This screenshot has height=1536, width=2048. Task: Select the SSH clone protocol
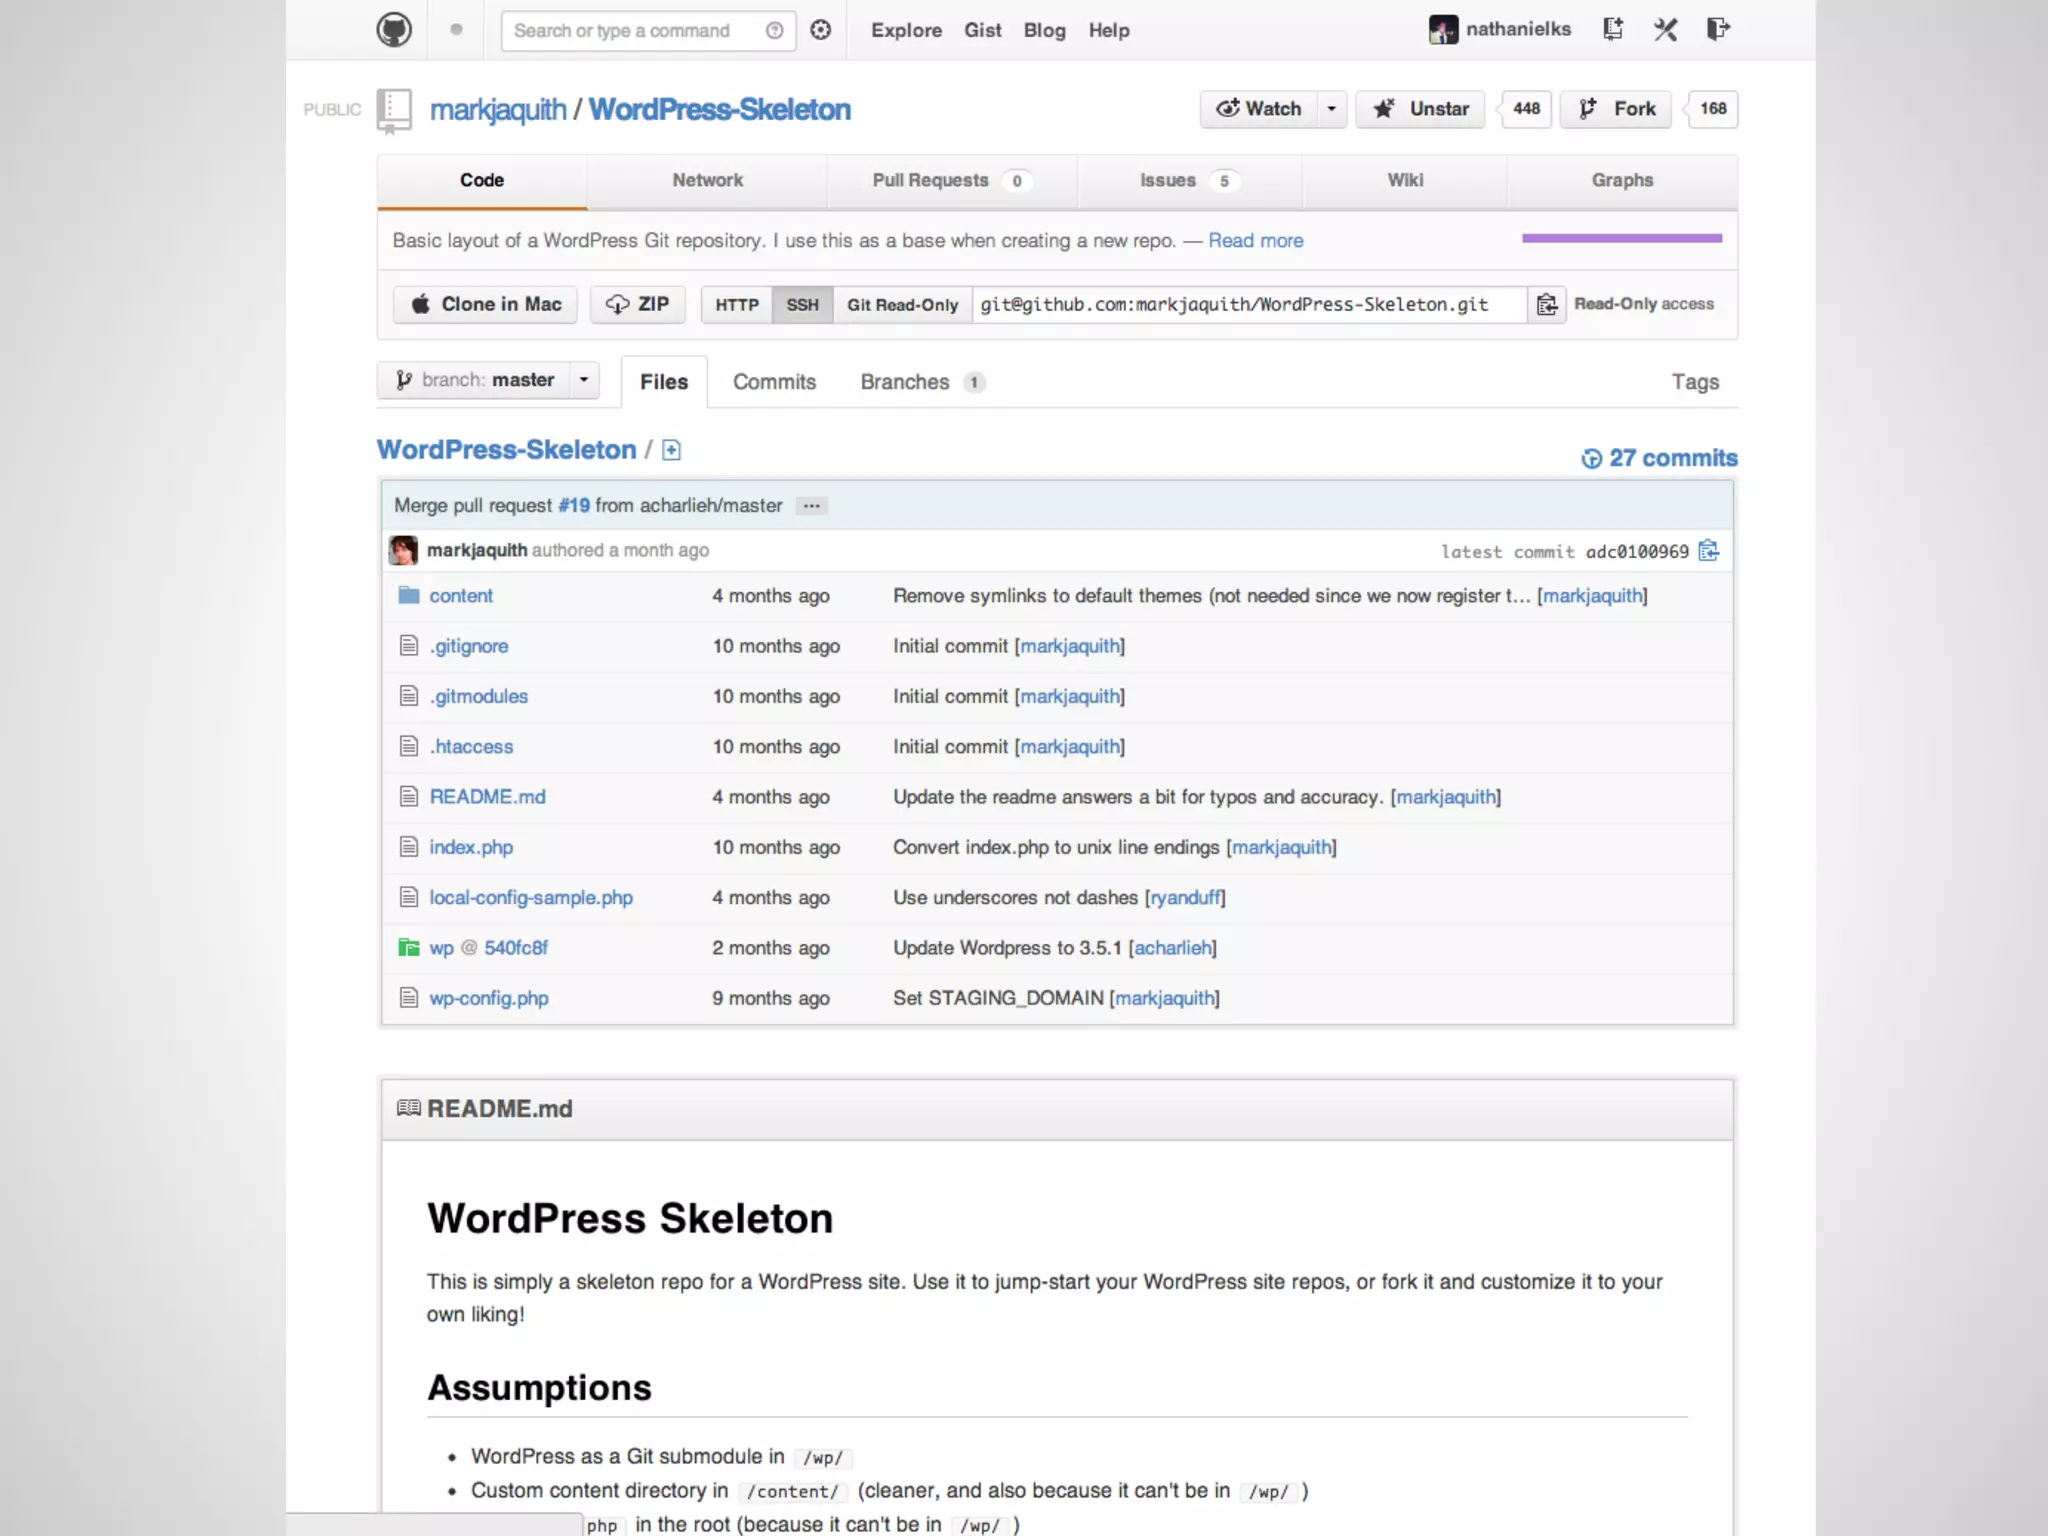point(802,304)
